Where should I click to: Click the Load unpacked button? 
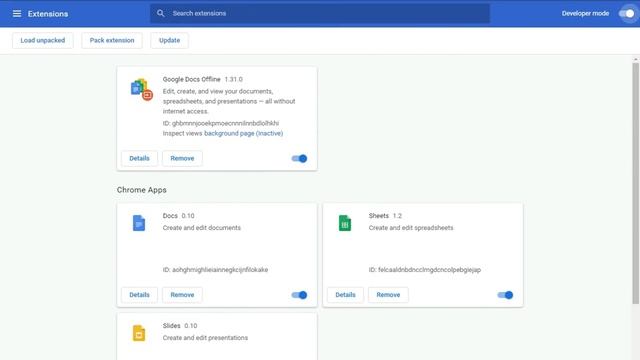coord(43,40)
